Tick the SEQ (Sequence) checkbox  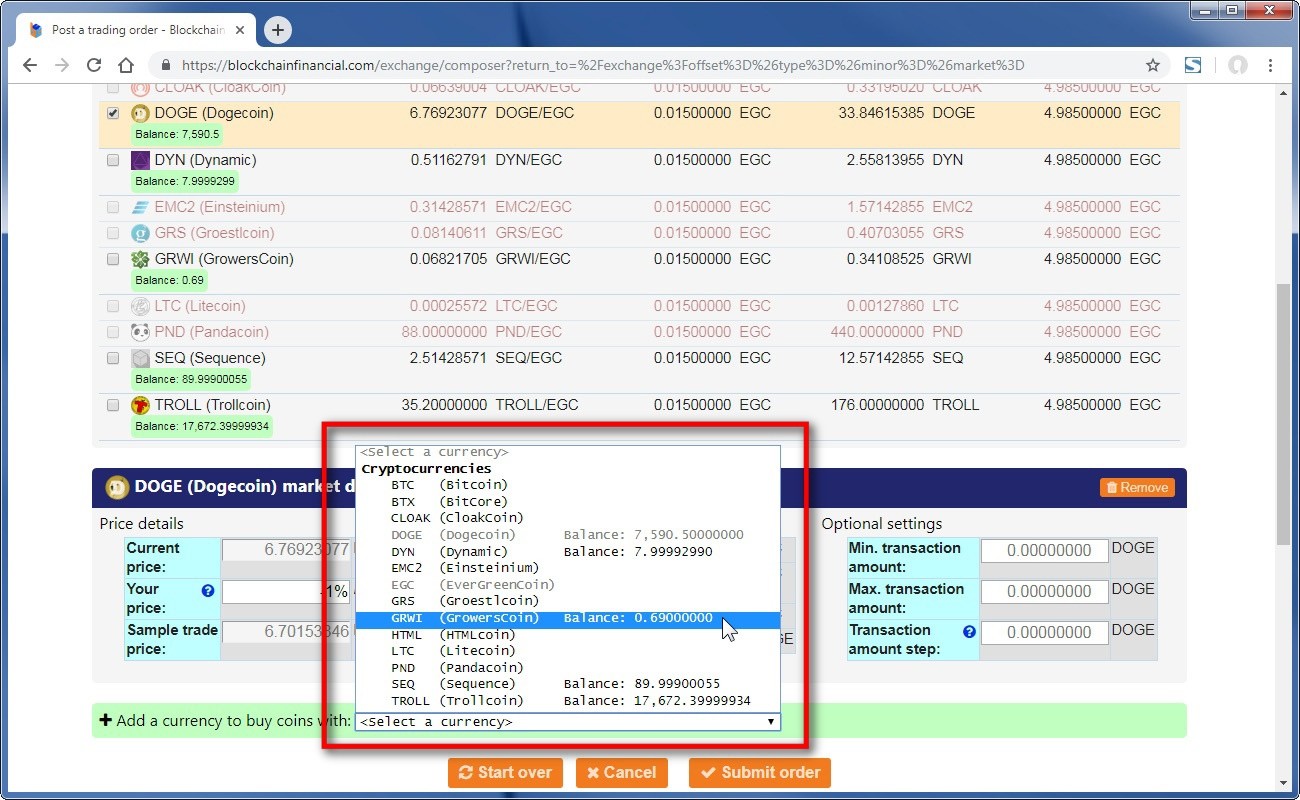(113, 358)
